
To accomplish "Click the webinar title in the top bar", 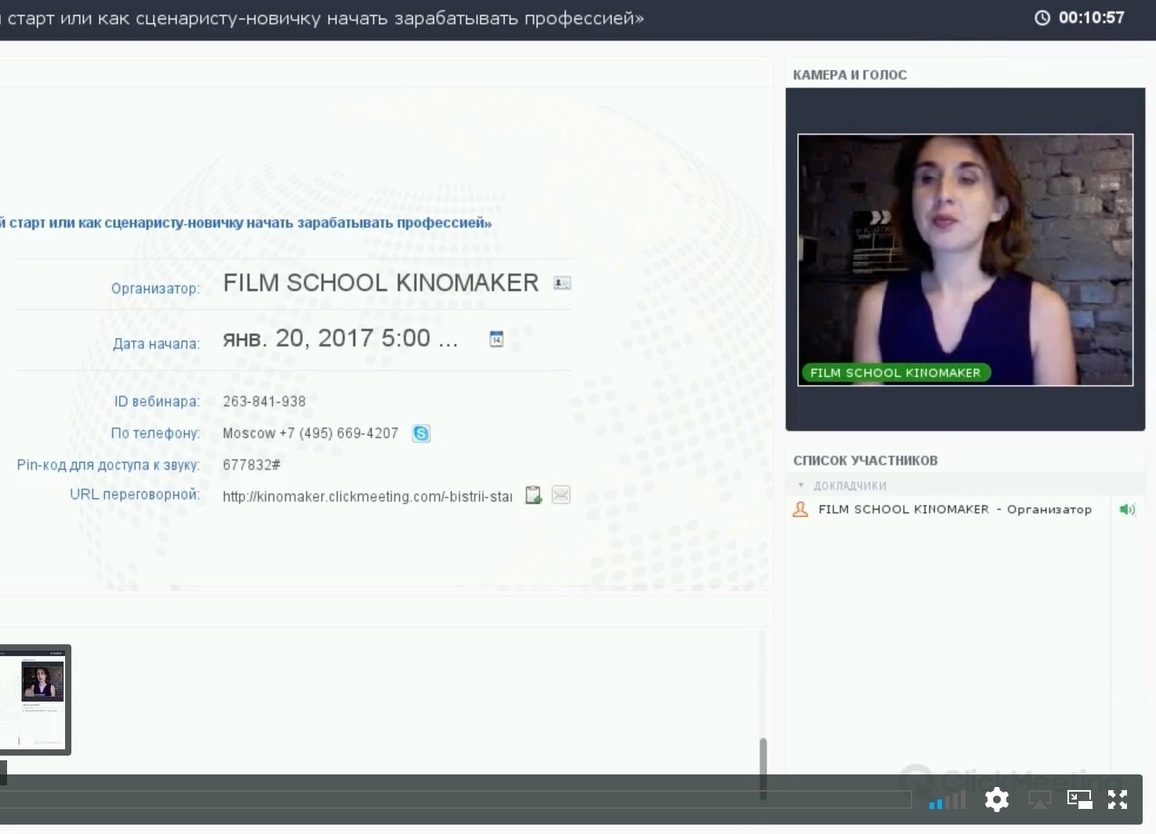I will [322, 18].
